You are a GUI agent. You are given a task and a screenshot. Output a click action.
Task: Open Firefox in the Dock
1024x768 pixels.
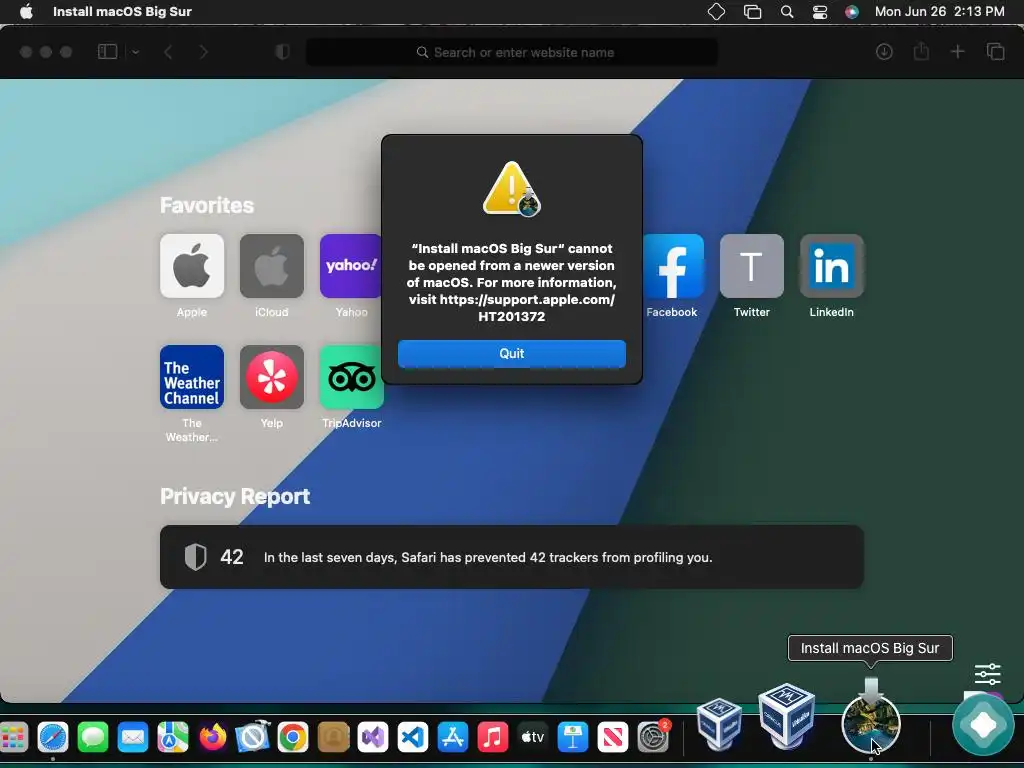(x=213, y=738)
